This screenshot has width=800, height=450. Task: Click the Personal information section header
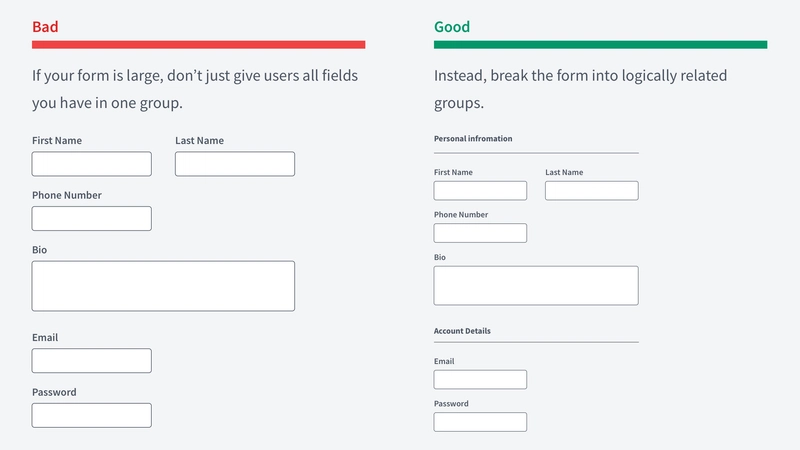coord(473,138)
